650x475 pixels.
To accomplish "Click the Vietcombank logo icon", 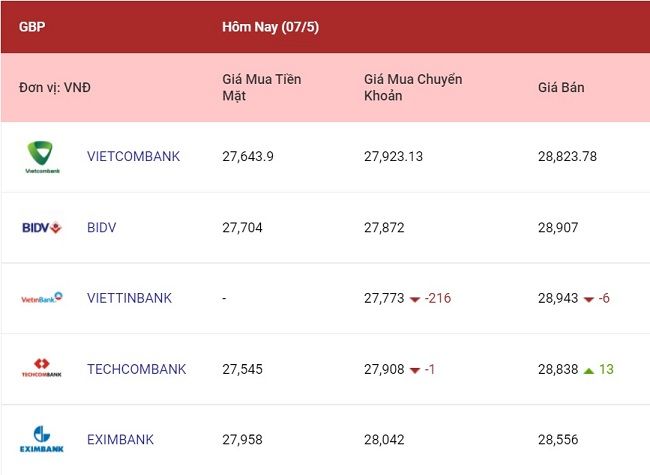I will pyautogui.click(x=42, y=157).
